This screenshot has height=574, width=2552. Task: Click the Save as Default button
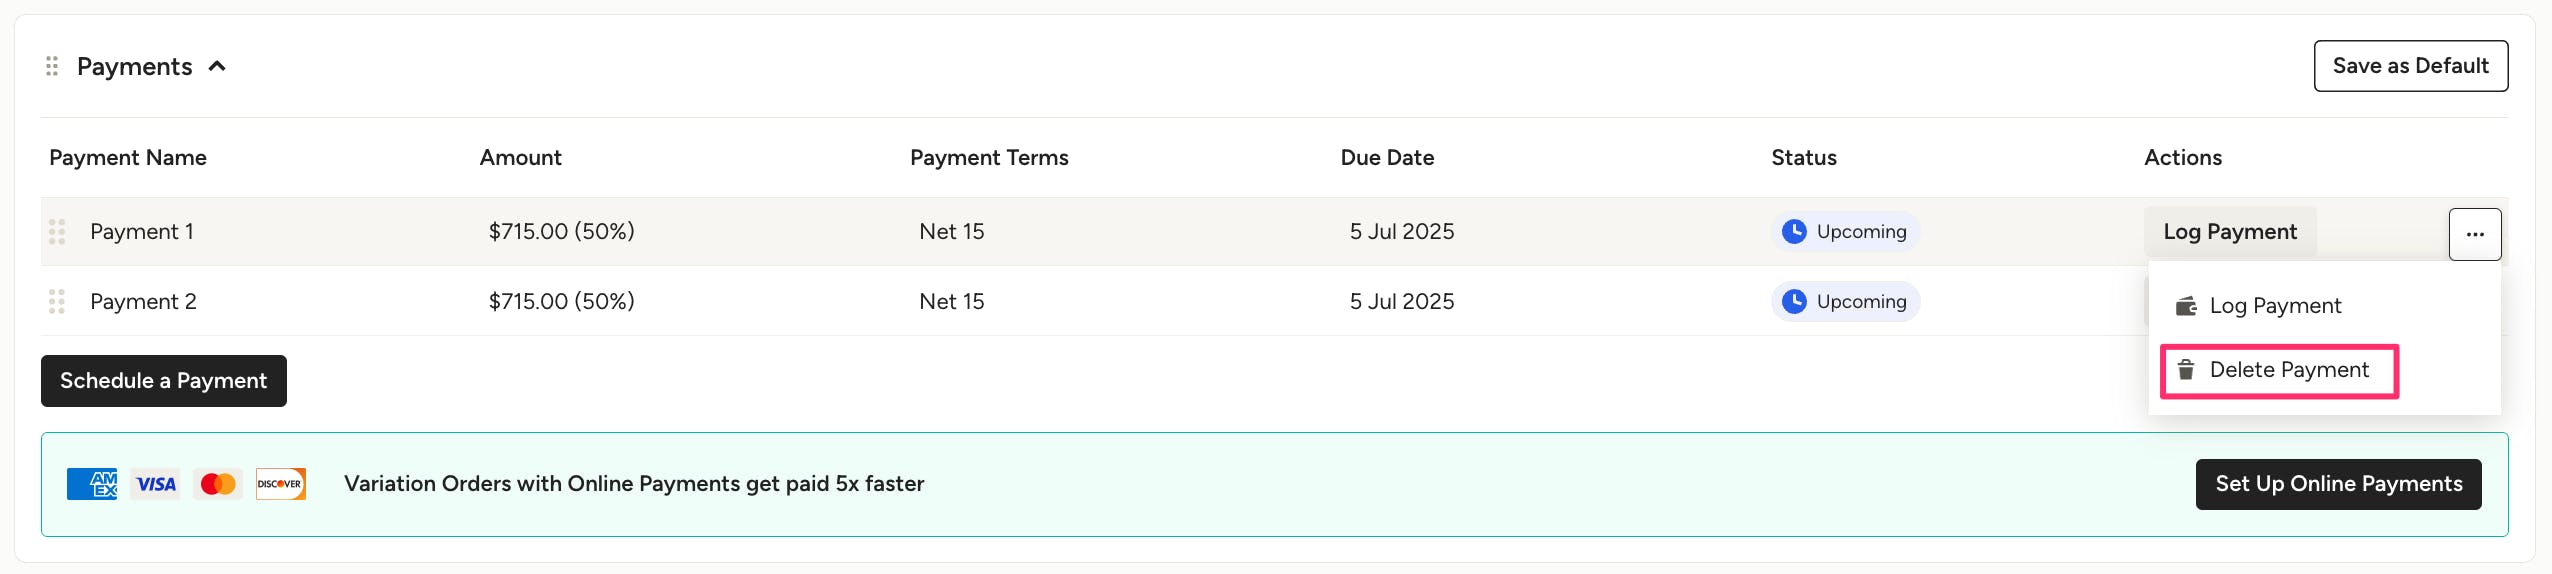[x=2410, y=66]
